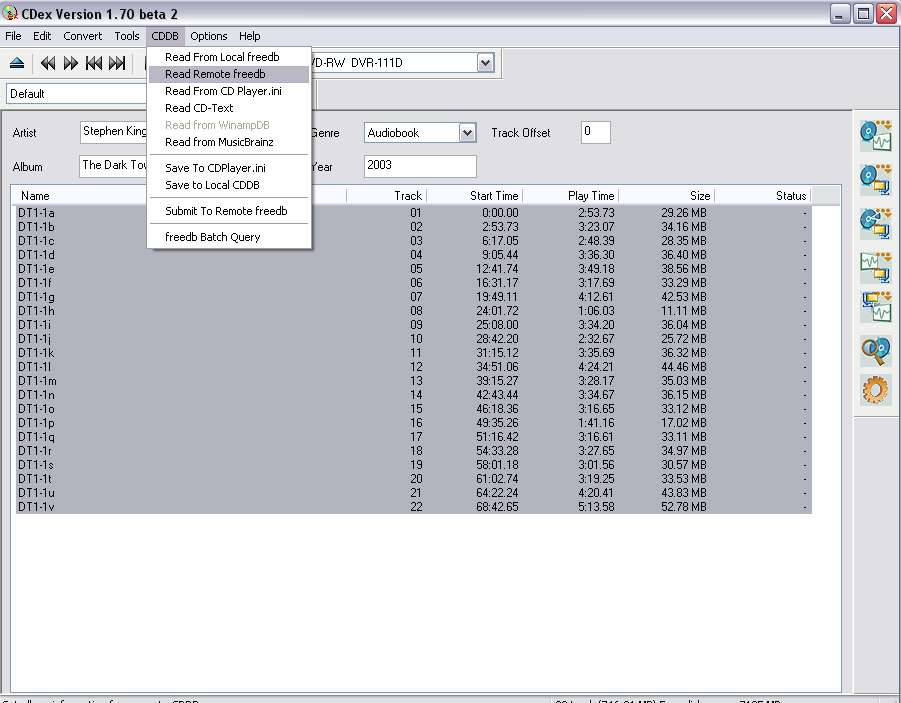The width and height of the screenshot is (901, 703).
Task: Select Submit To Remote freedb
Action: pos(229,211)
